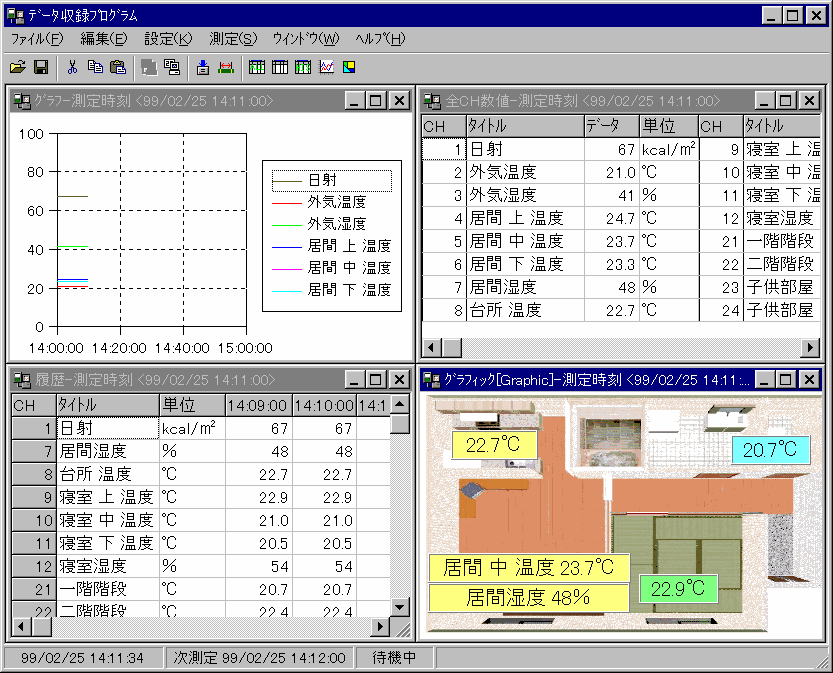Click the グラフ window title bar icon

(x=22, y=101)
